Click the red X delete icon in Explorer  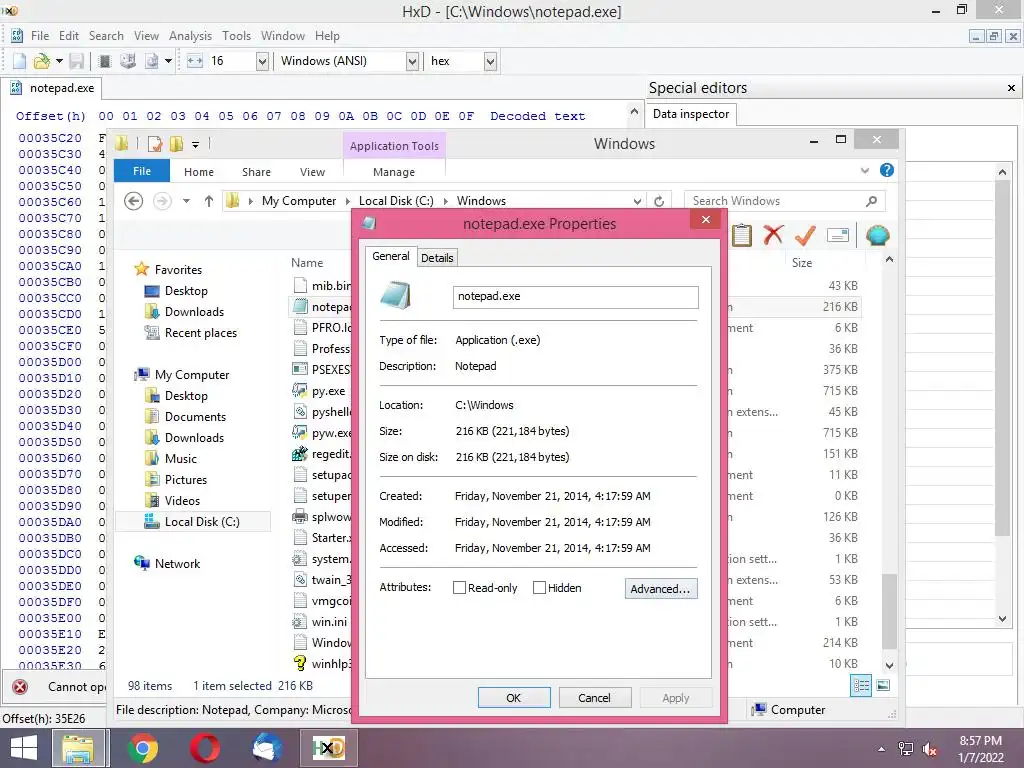pos(773,235)
